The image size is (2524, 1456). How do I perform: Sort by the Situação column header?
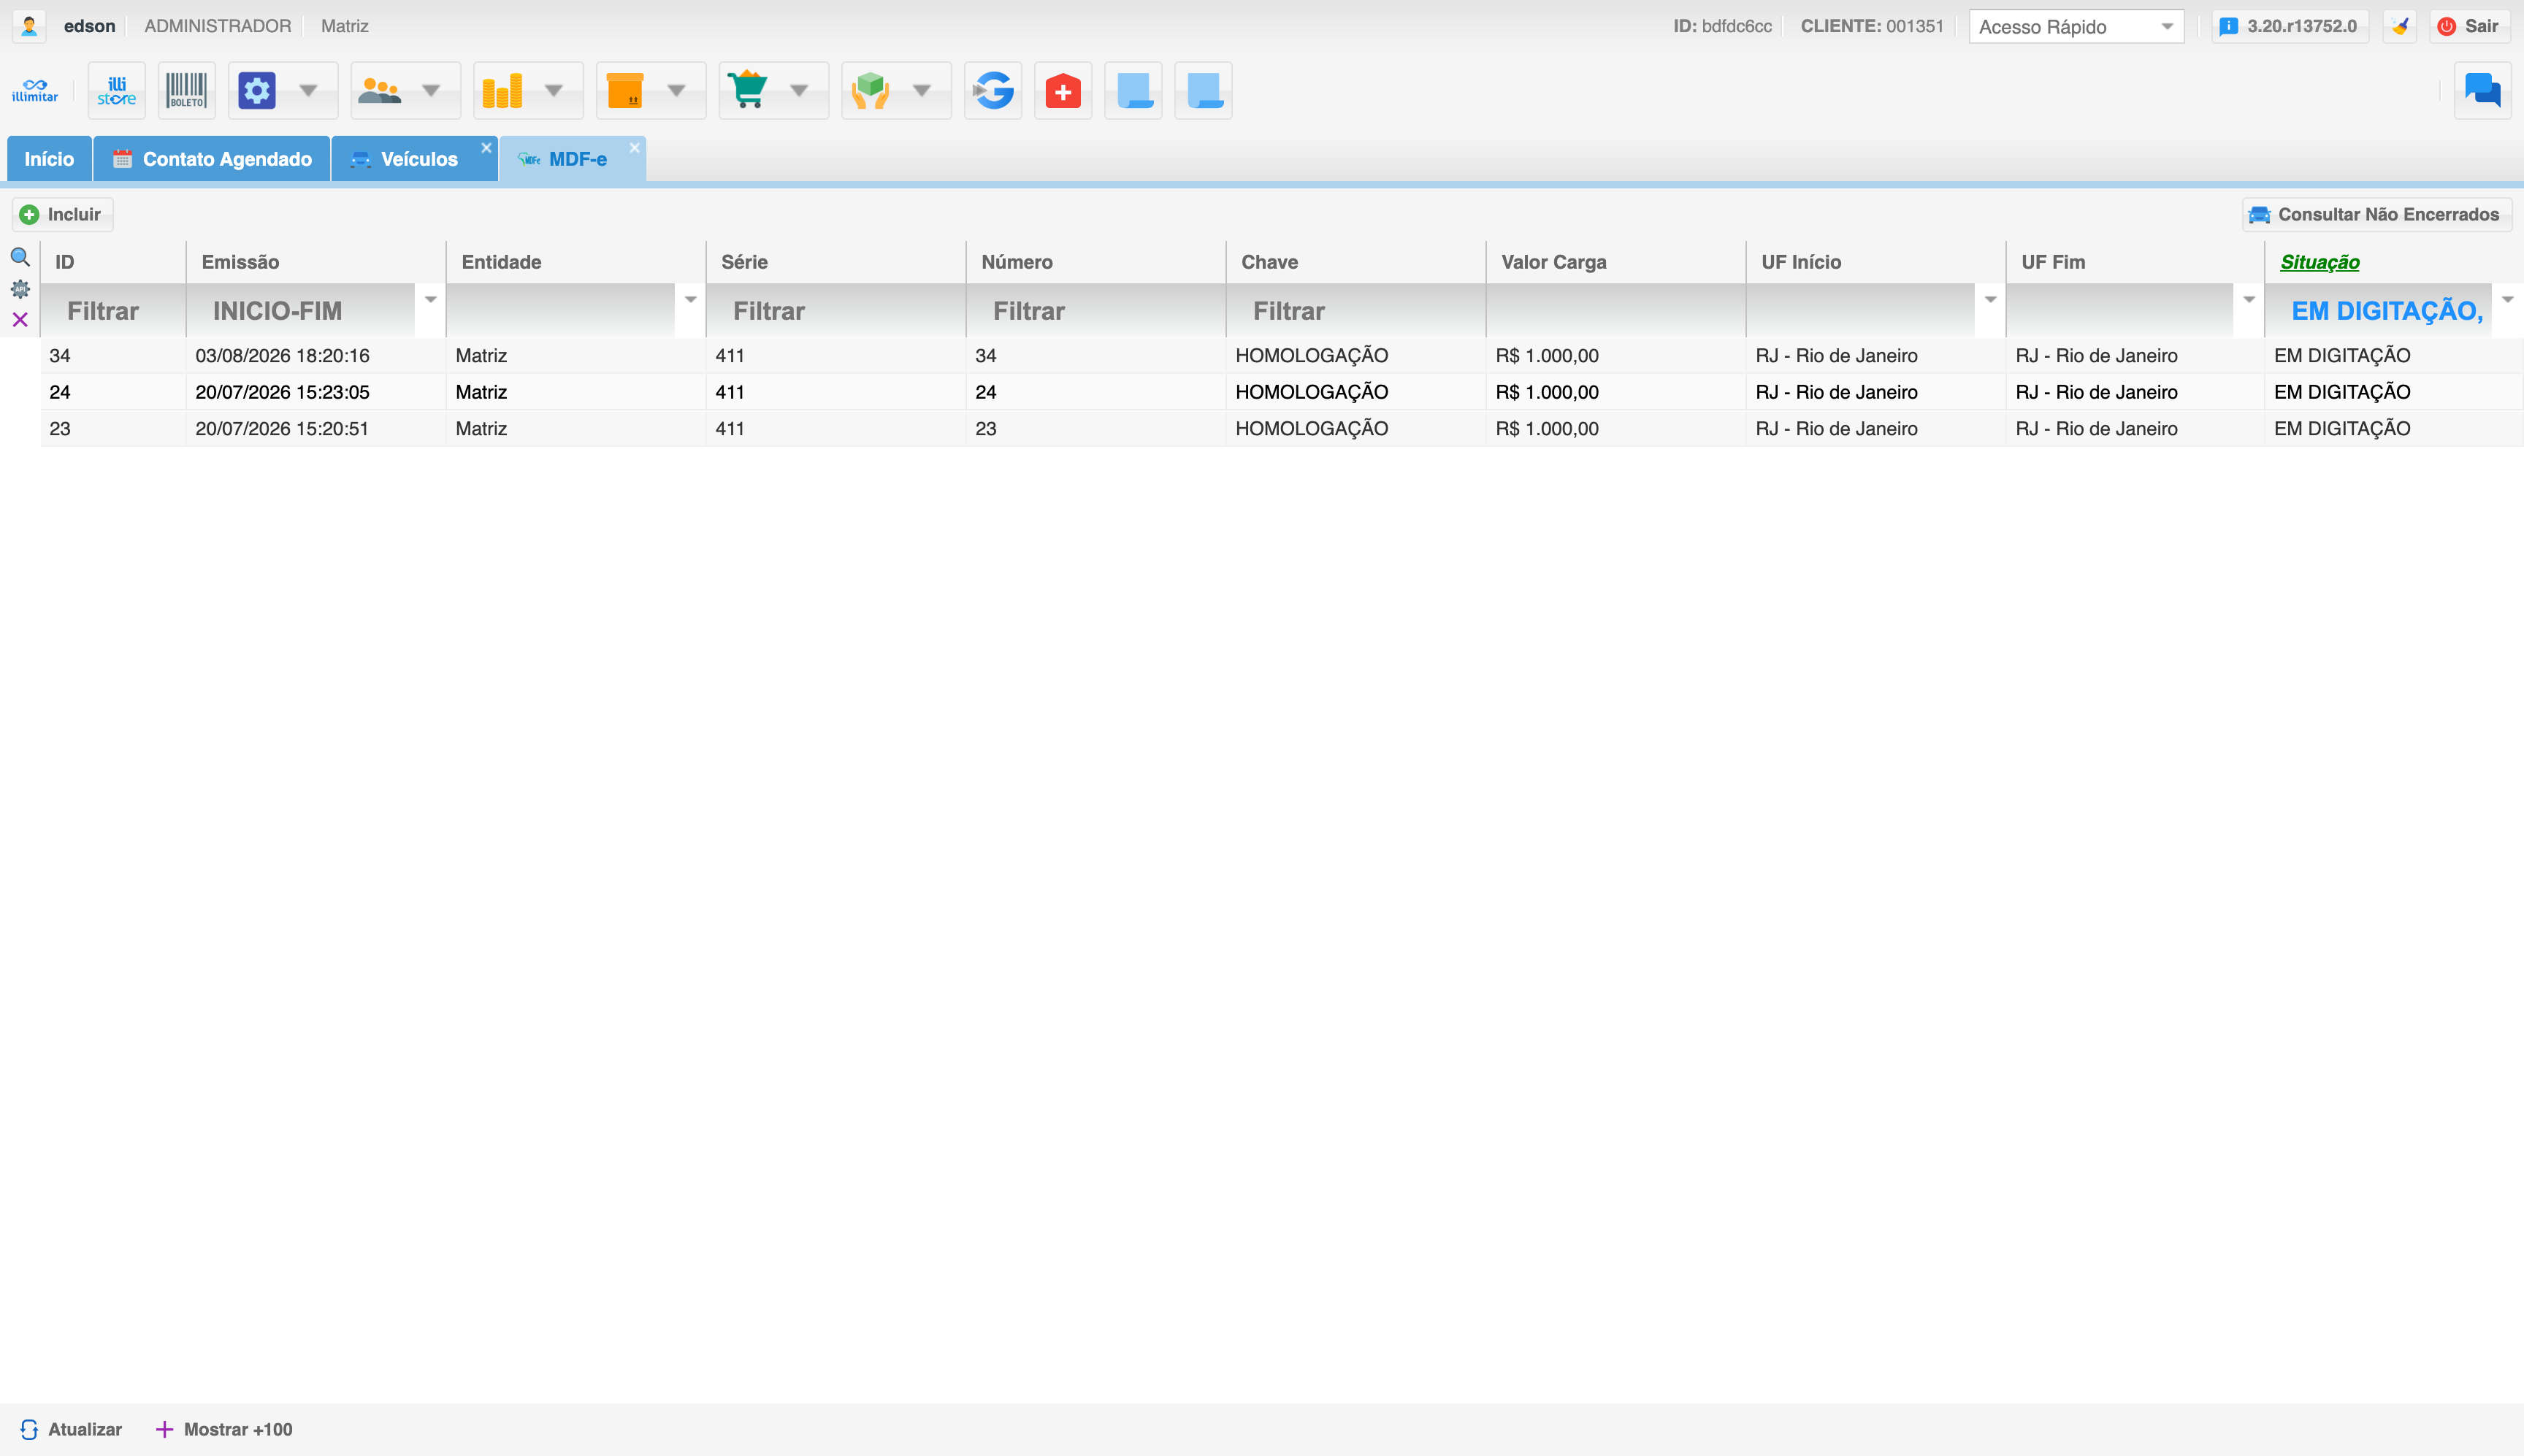tap(2319, 262)
